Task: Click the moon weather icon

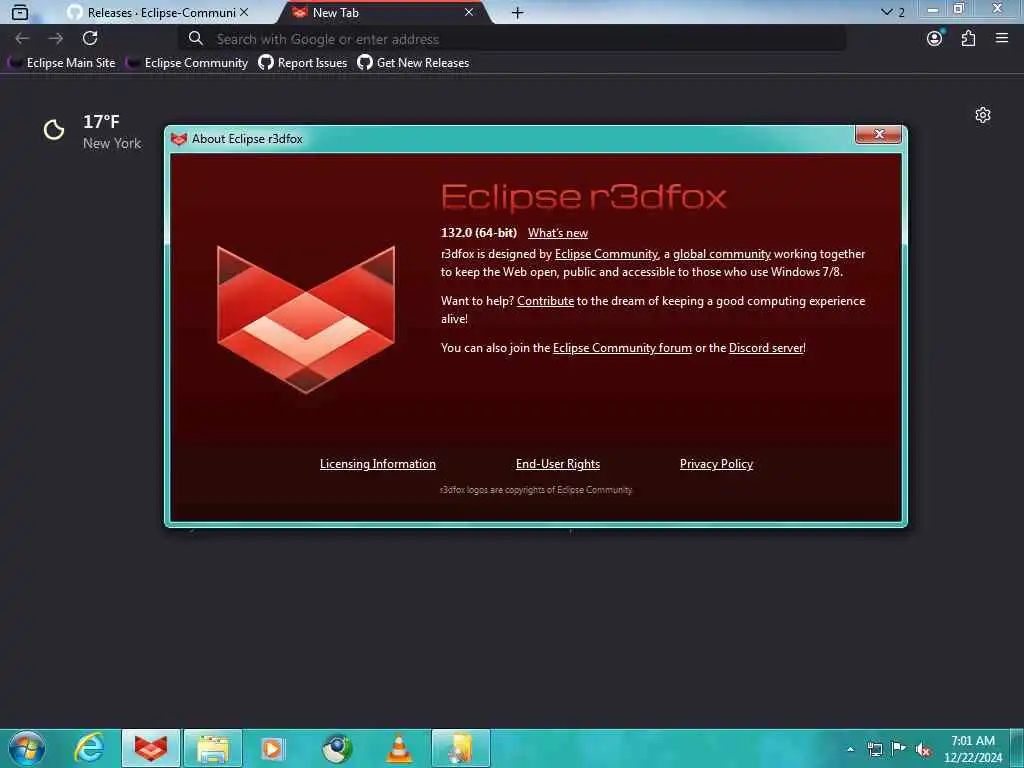Action: pyautogui.click(x=54, y=129)
